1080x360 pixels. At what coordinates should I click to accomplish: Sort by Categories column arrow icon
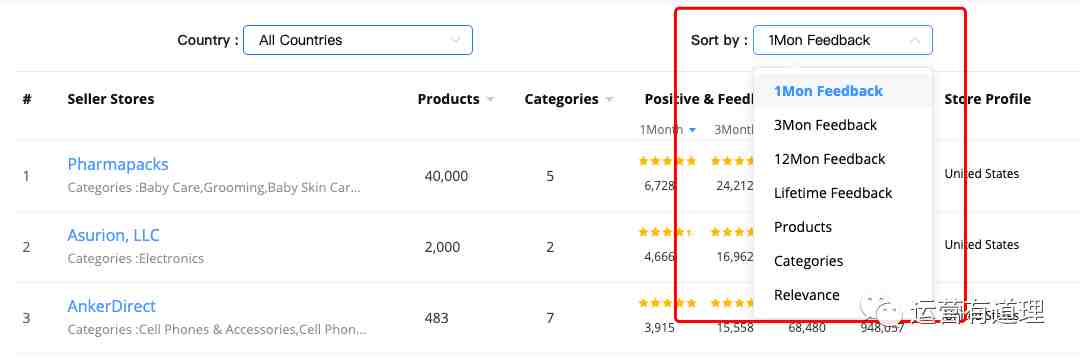tap(610, 99)
